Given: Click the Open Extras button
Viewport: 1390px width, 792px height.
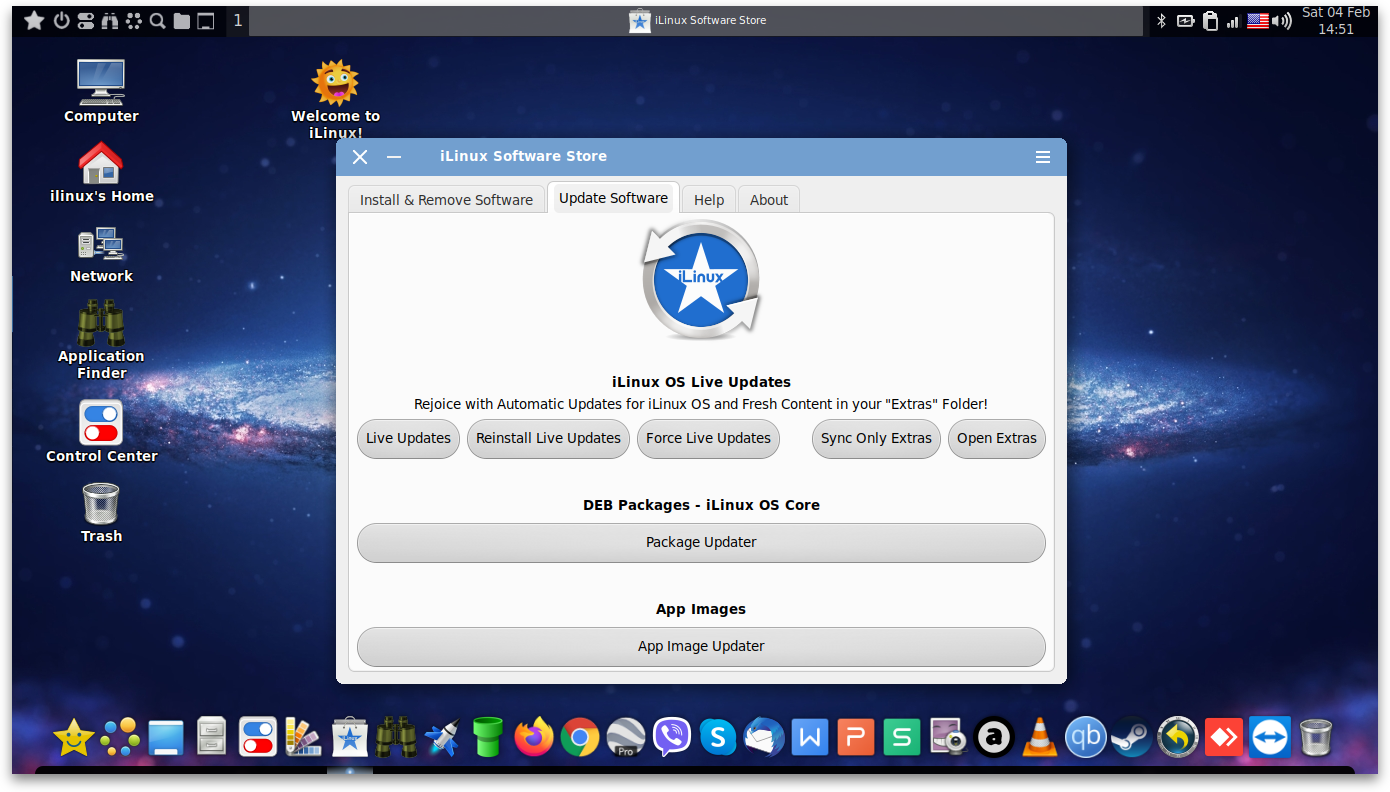Looking at the screenshot, I should (x=997, y=438).
